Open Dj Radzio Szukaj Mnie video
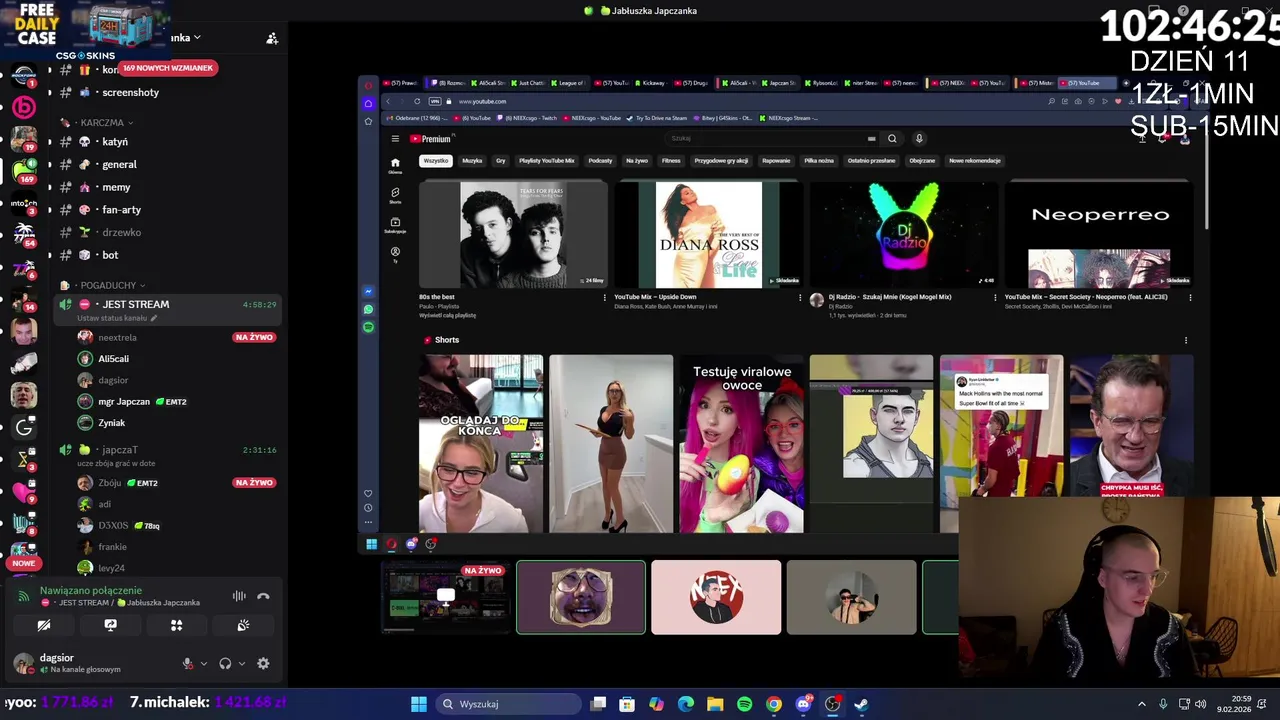This screenshot has height=720, width=1280. 903,234
